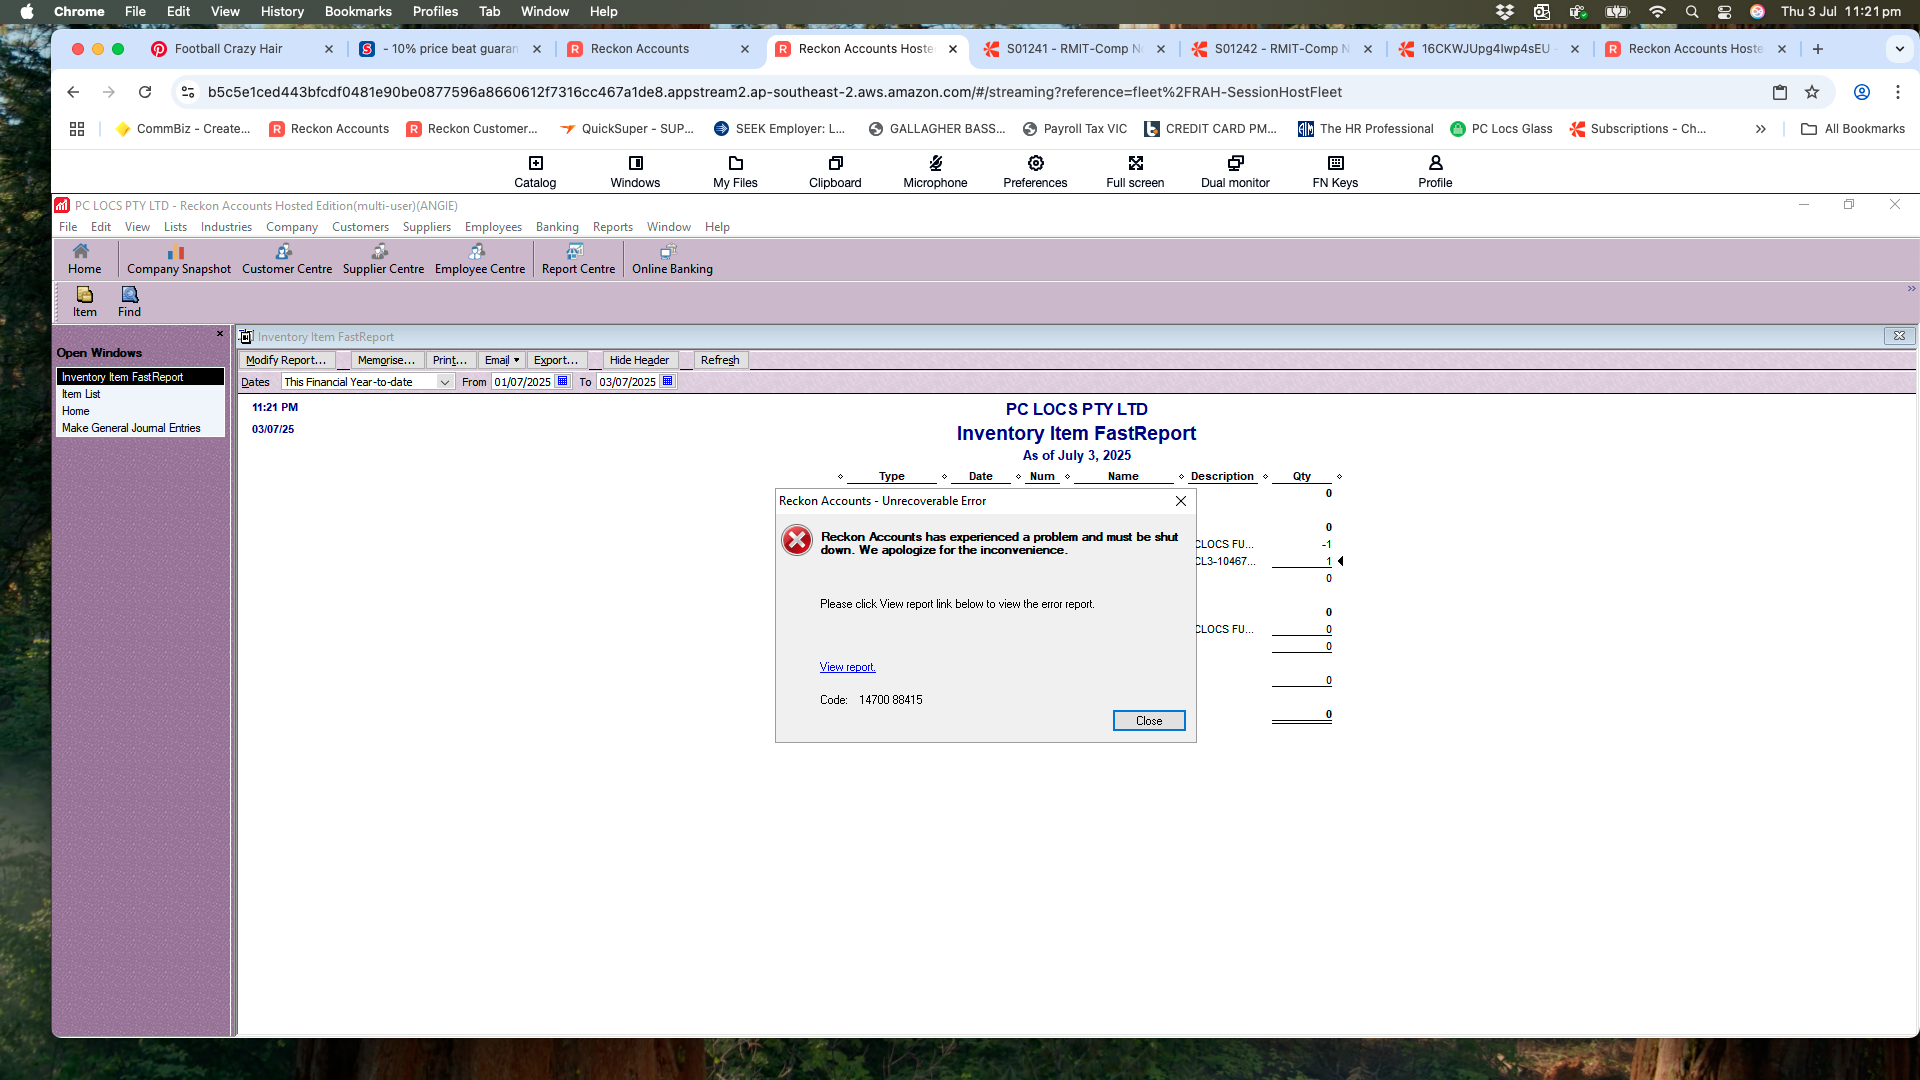The width and height of the screenshot is (1920, 1080).
Task: Open the Banking menu
Action: coord(557,227)
